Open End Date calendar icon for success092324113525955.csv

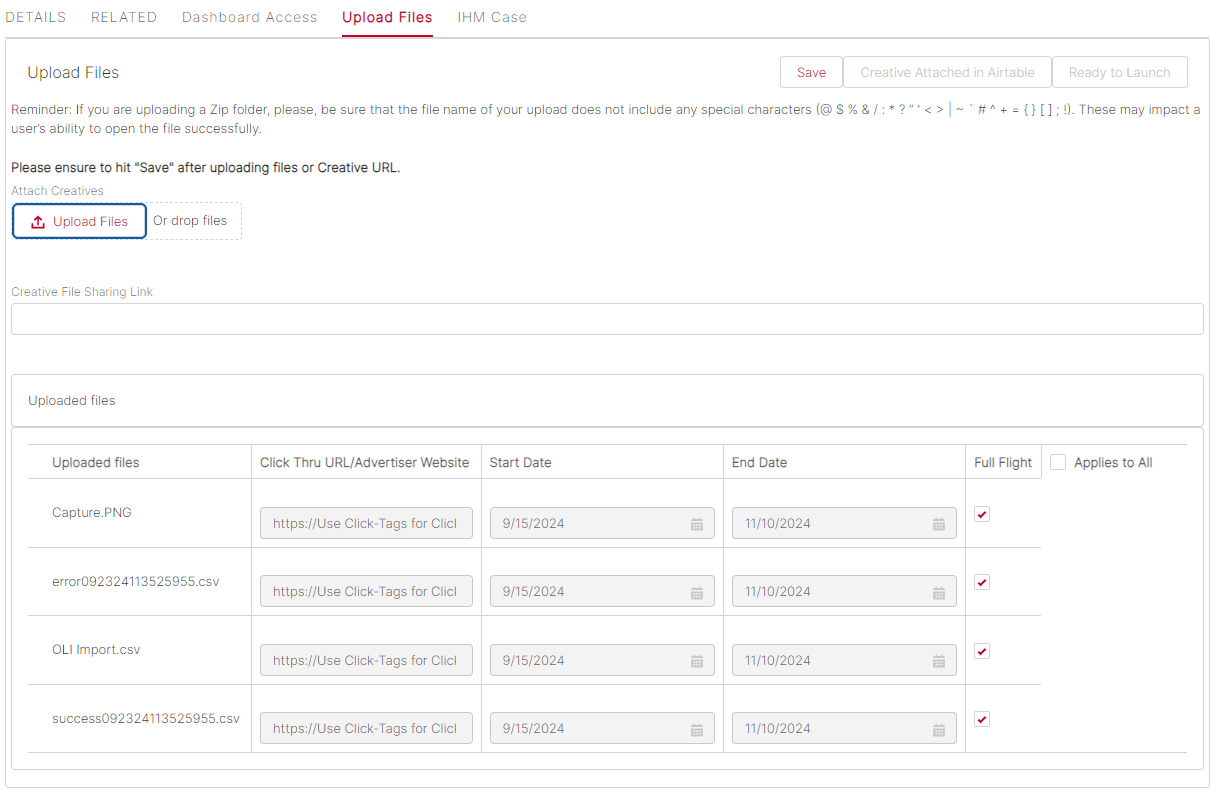939,729
